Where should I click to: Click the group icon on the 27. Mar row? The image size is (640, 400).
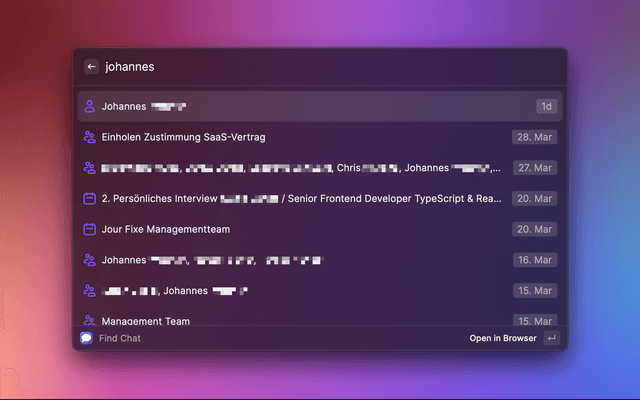(x=89, y=168)
